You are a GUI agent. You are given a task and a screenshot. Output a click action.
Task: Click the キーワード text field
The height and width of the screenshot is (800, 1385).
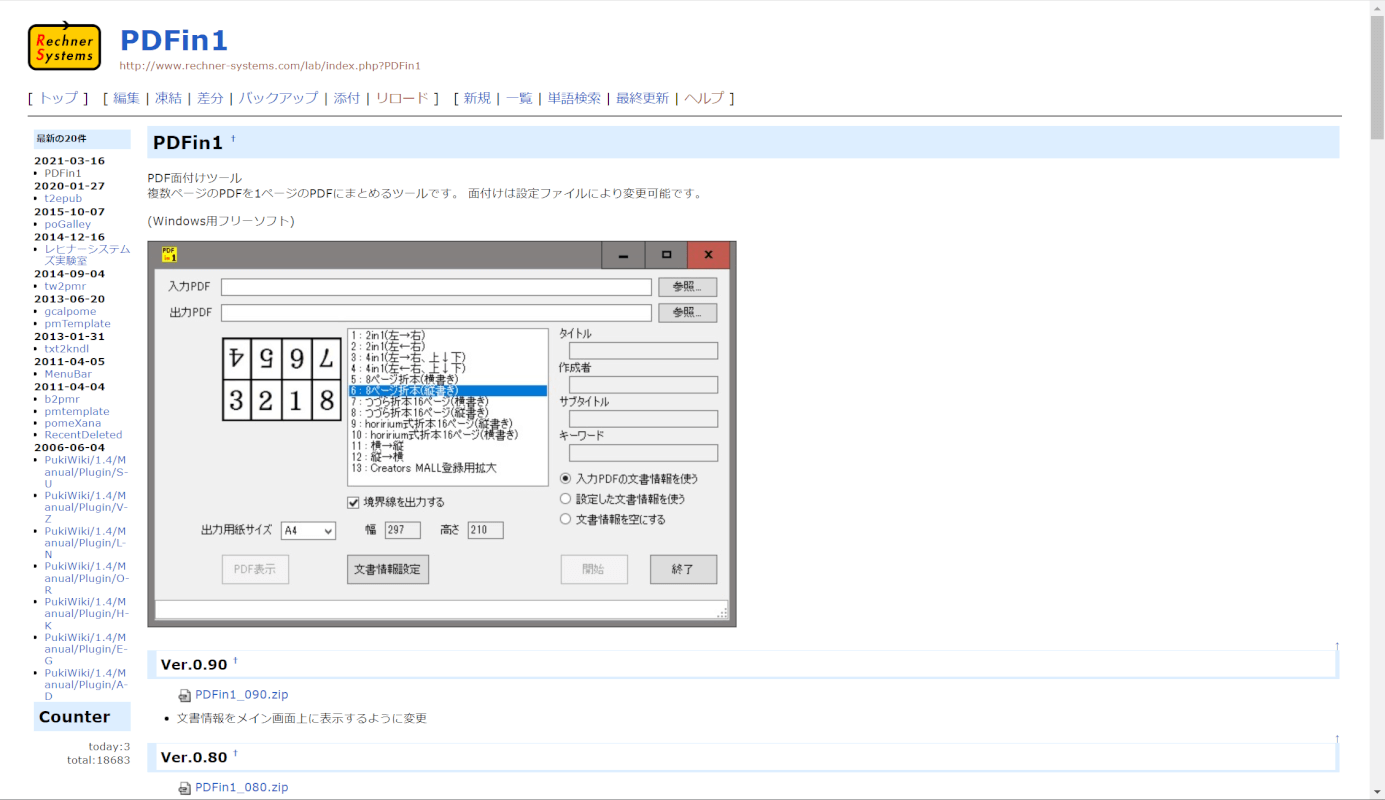(x=643, y=453)
